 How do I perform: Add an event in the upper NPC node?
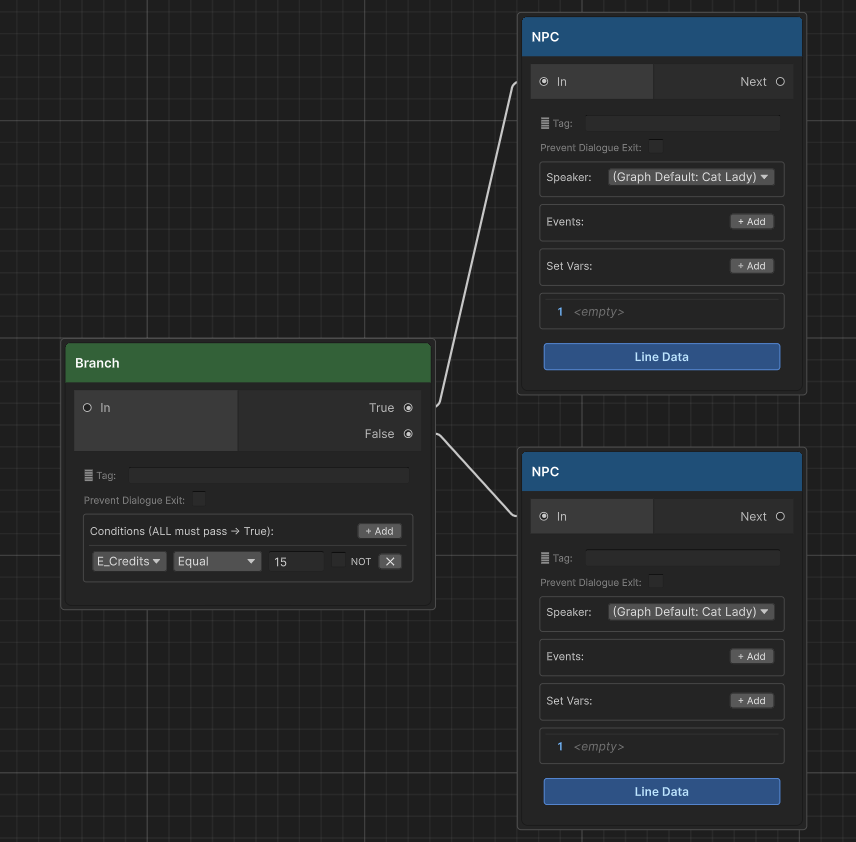click(752, 222)
